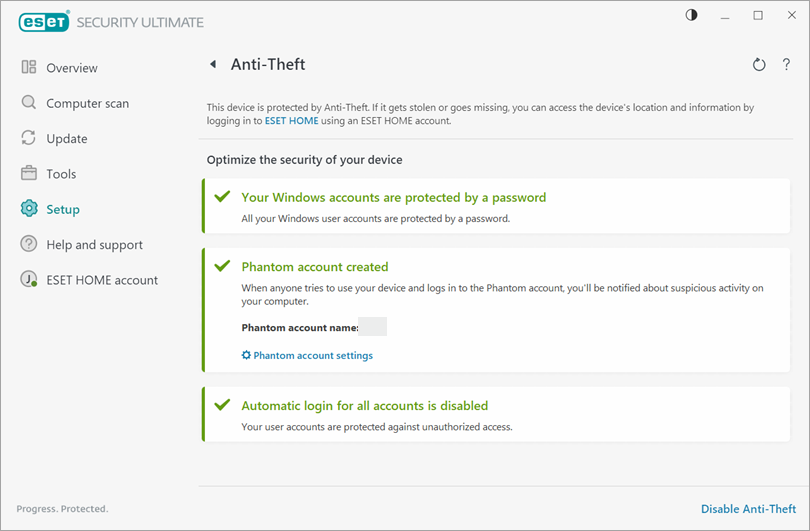
Task: Maximize the ESET window
Action: [758, 15]
